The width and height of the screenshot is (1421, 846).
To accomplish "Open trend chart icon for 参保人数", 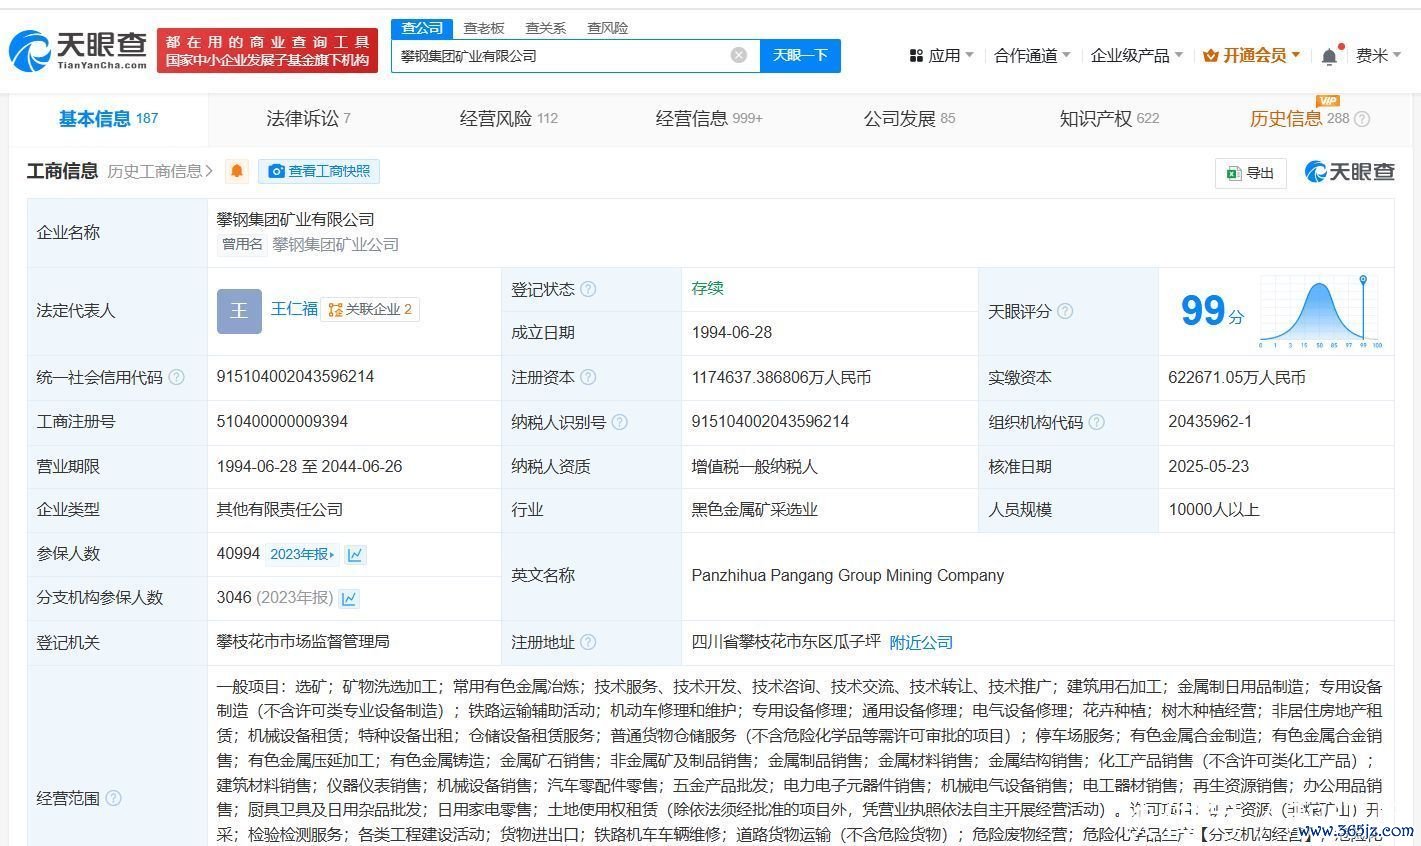I will pos(355,554).
